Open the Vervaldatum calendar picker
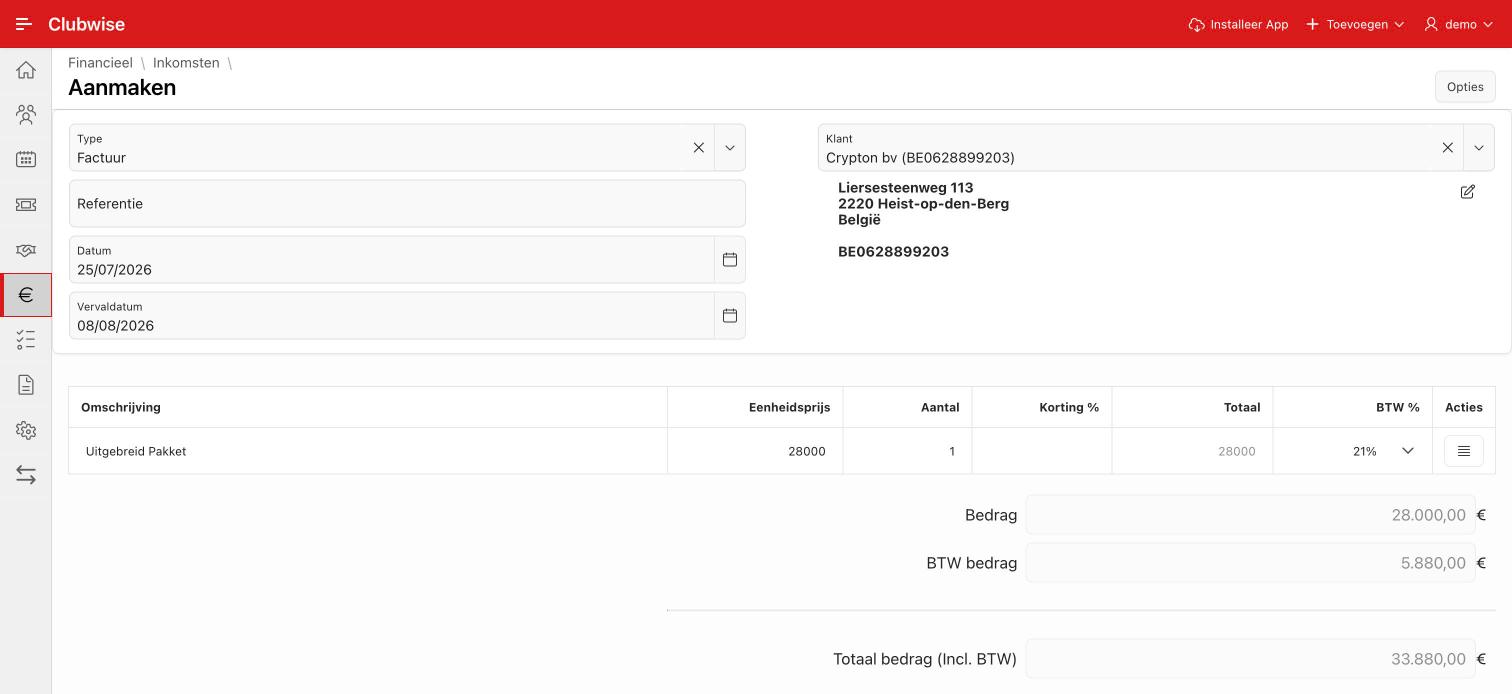Screen dimensions: 1512x694 click(x=730, y=316)
